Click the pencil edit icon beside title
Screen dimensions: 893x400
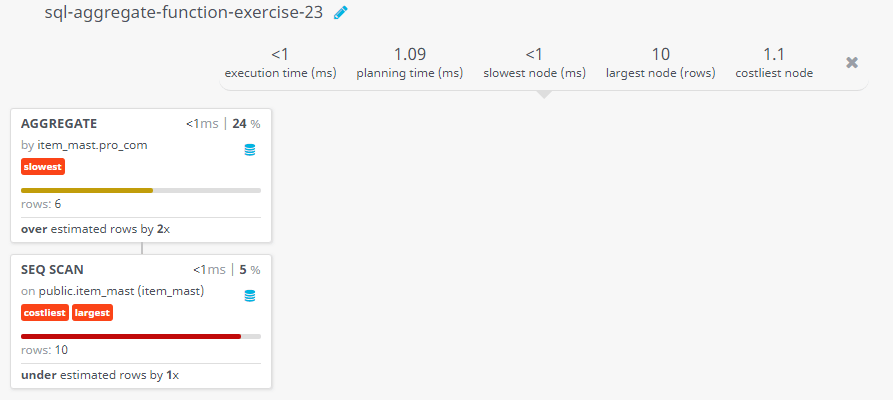(341, 13)
